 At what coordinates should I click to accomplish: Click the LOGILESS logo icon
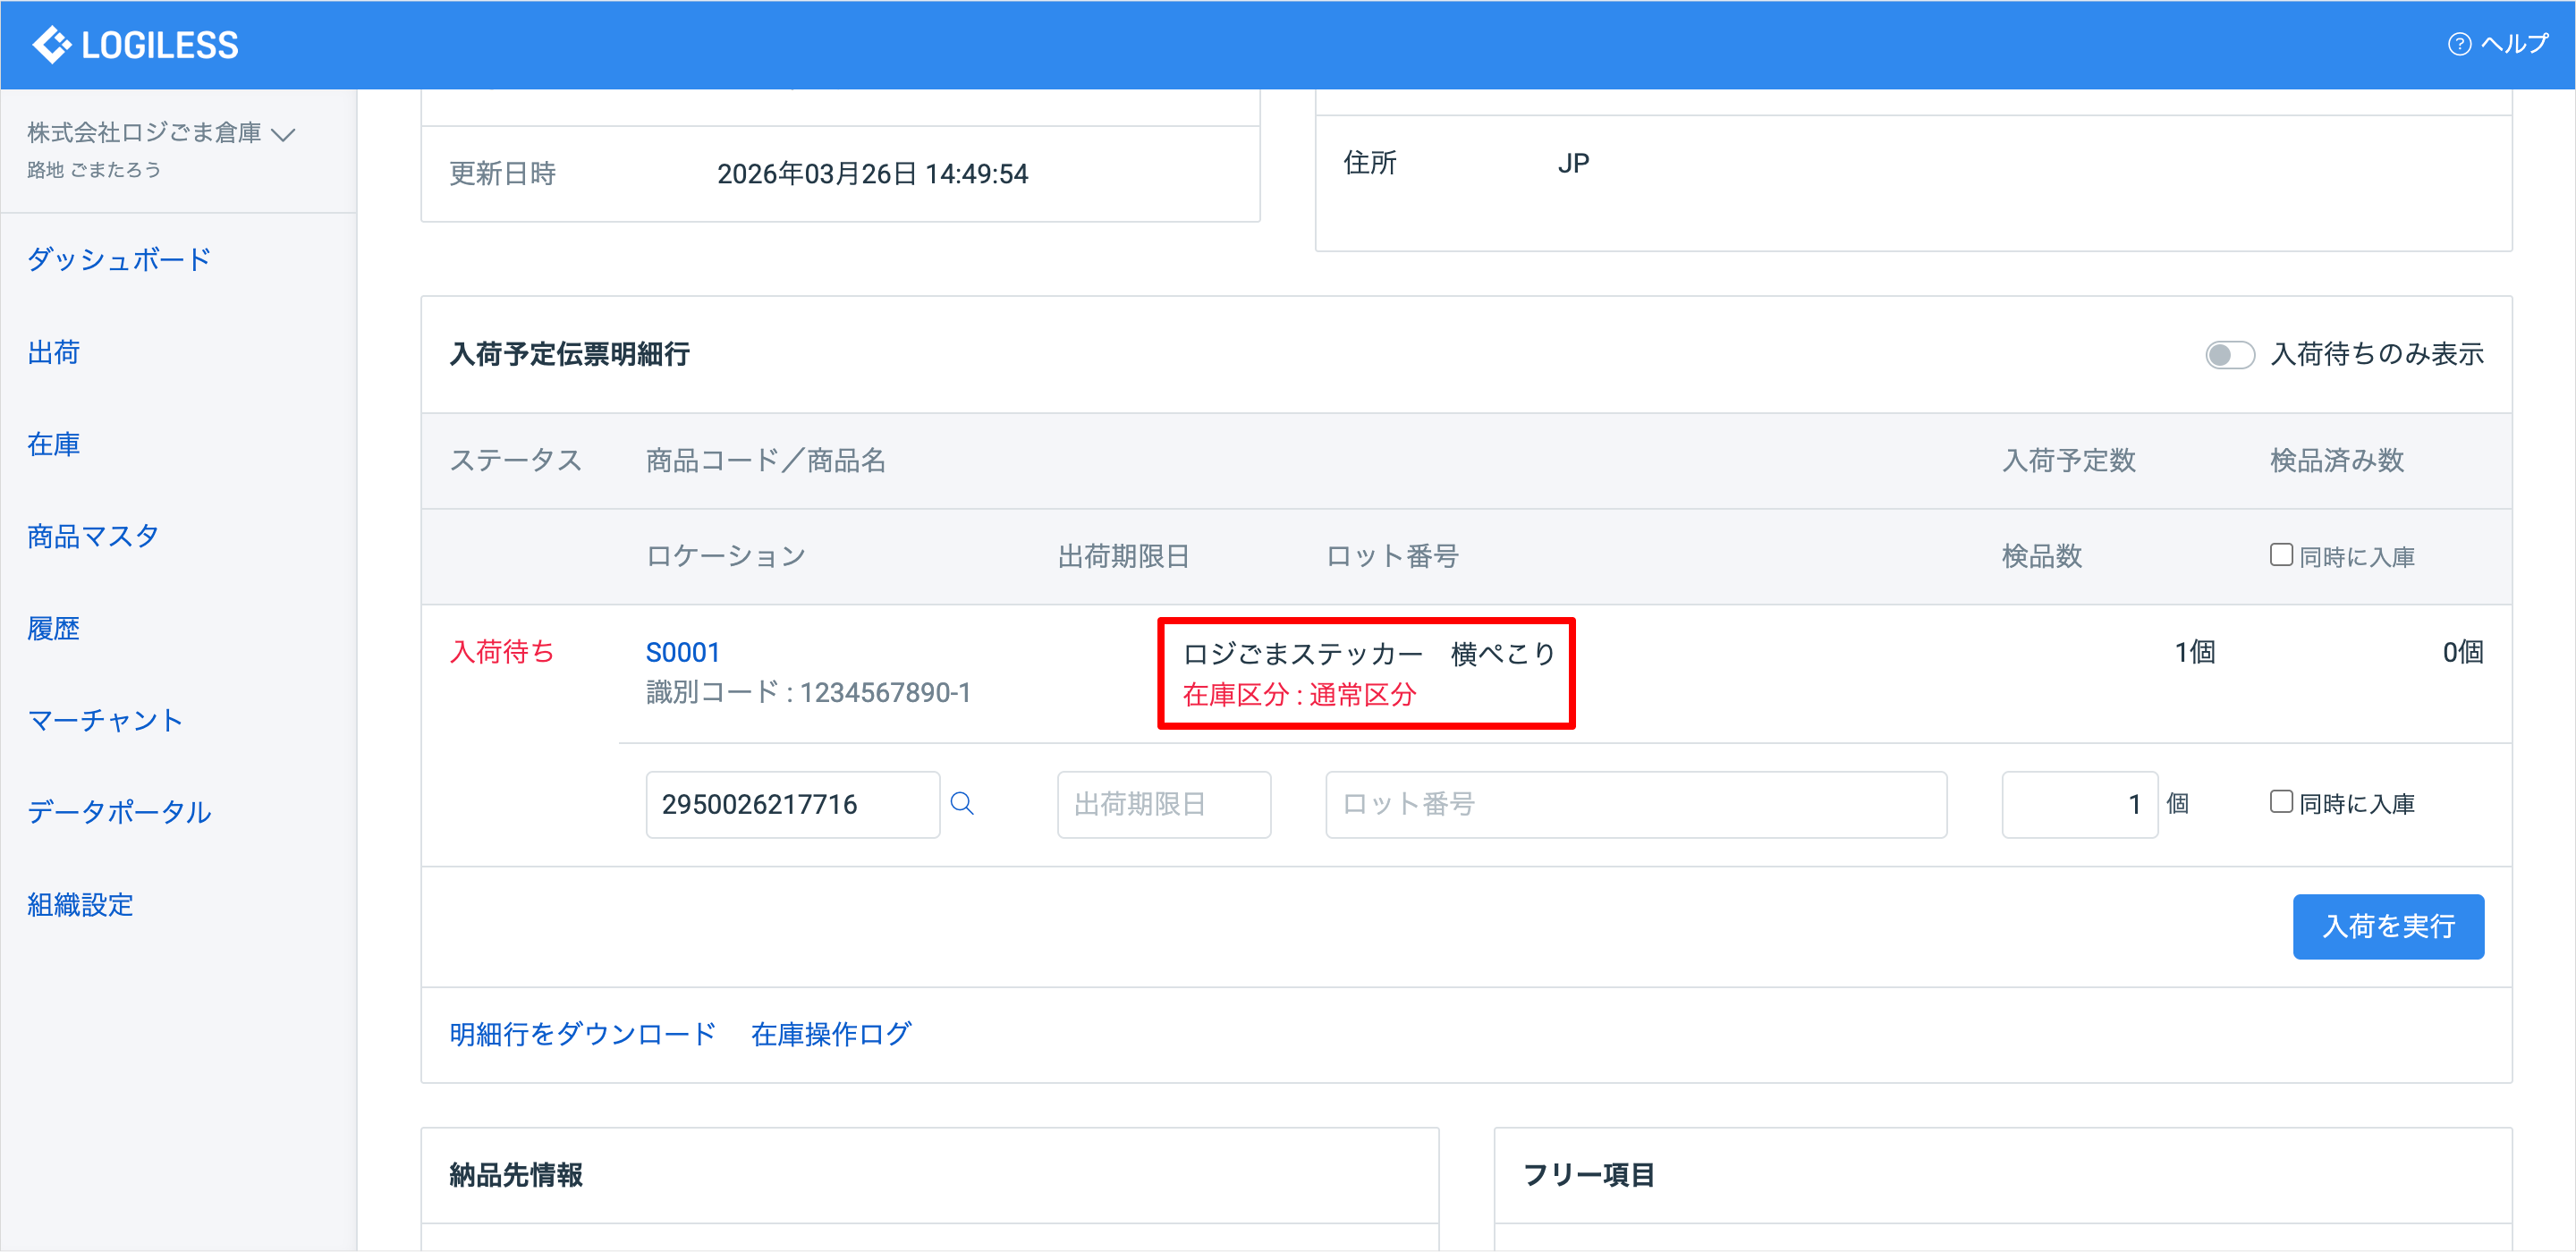point(52,45)
